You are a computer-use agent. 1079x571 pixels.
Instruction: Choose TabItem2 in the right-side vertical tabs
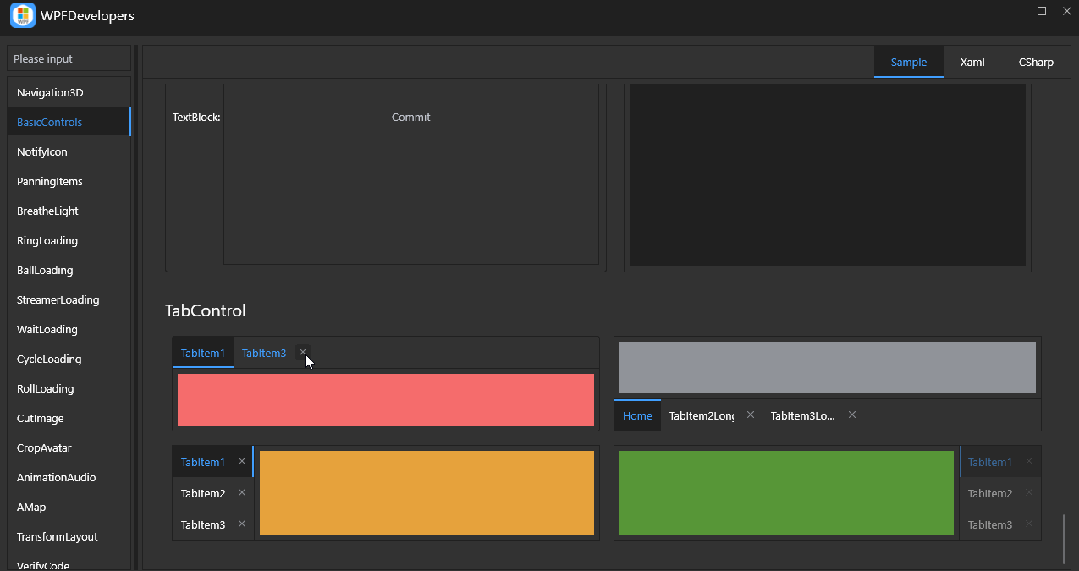point(990,493)
